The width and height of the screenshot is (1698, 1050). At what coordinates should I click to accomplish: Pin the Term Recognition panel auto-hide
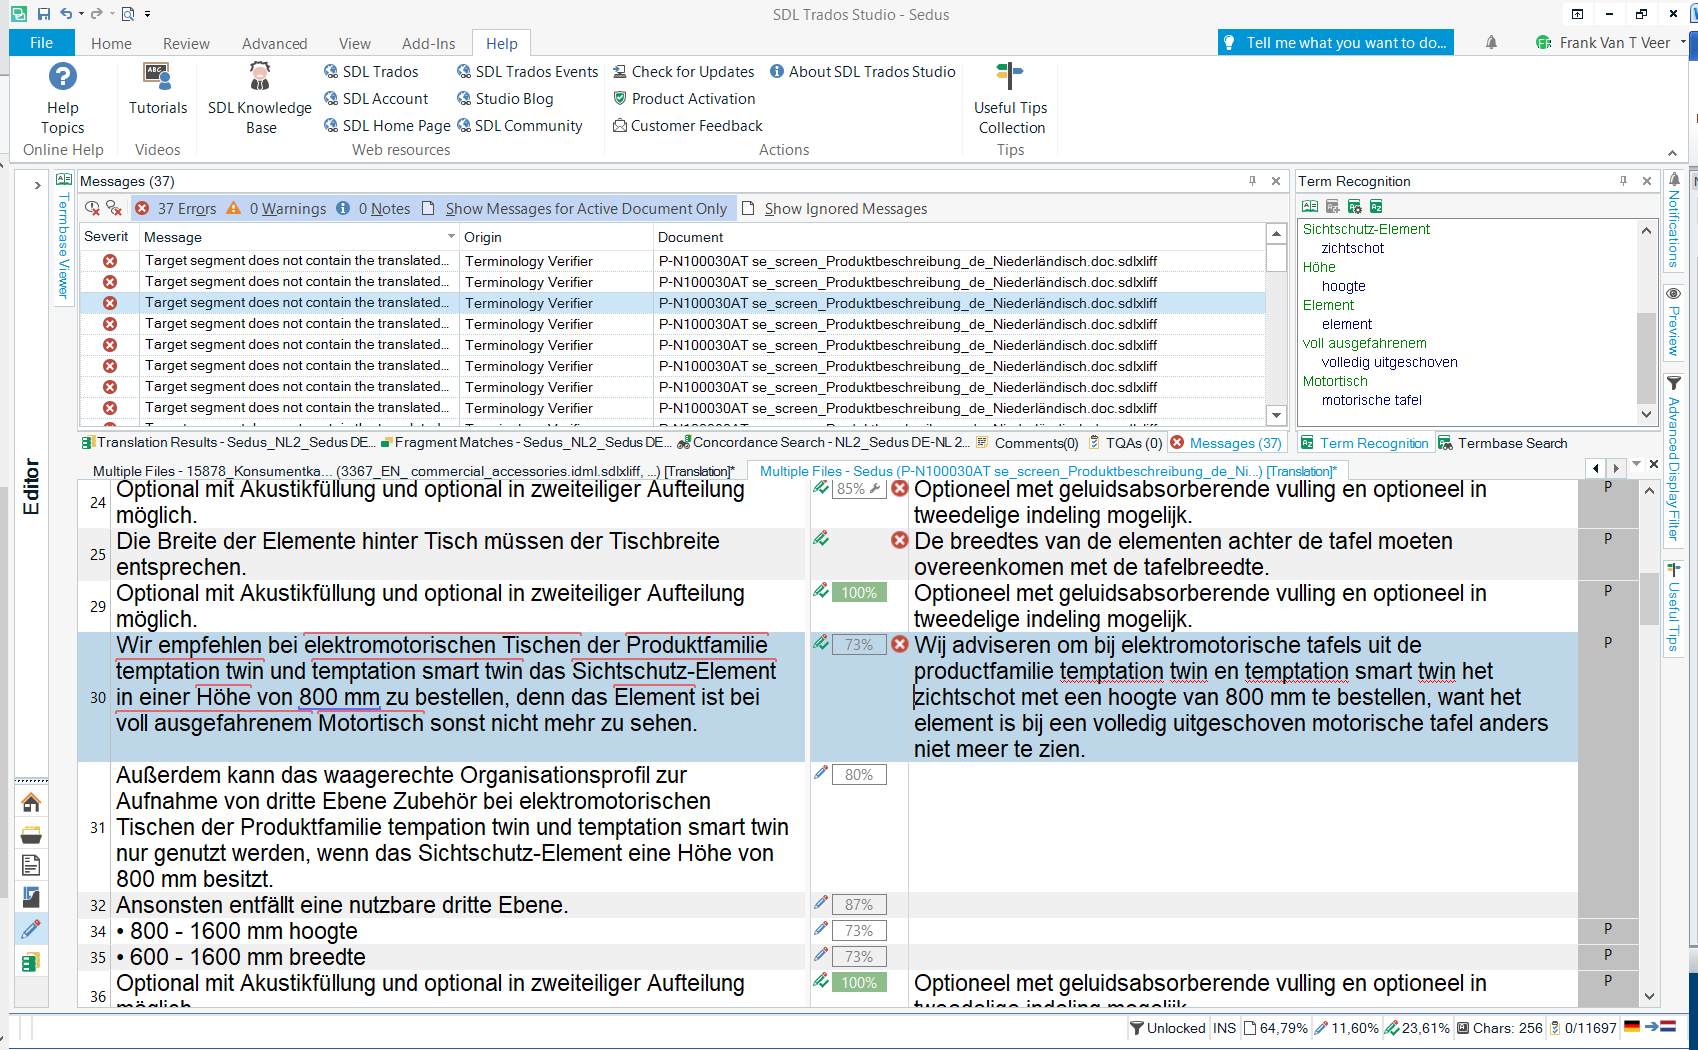click(1623, 181)
